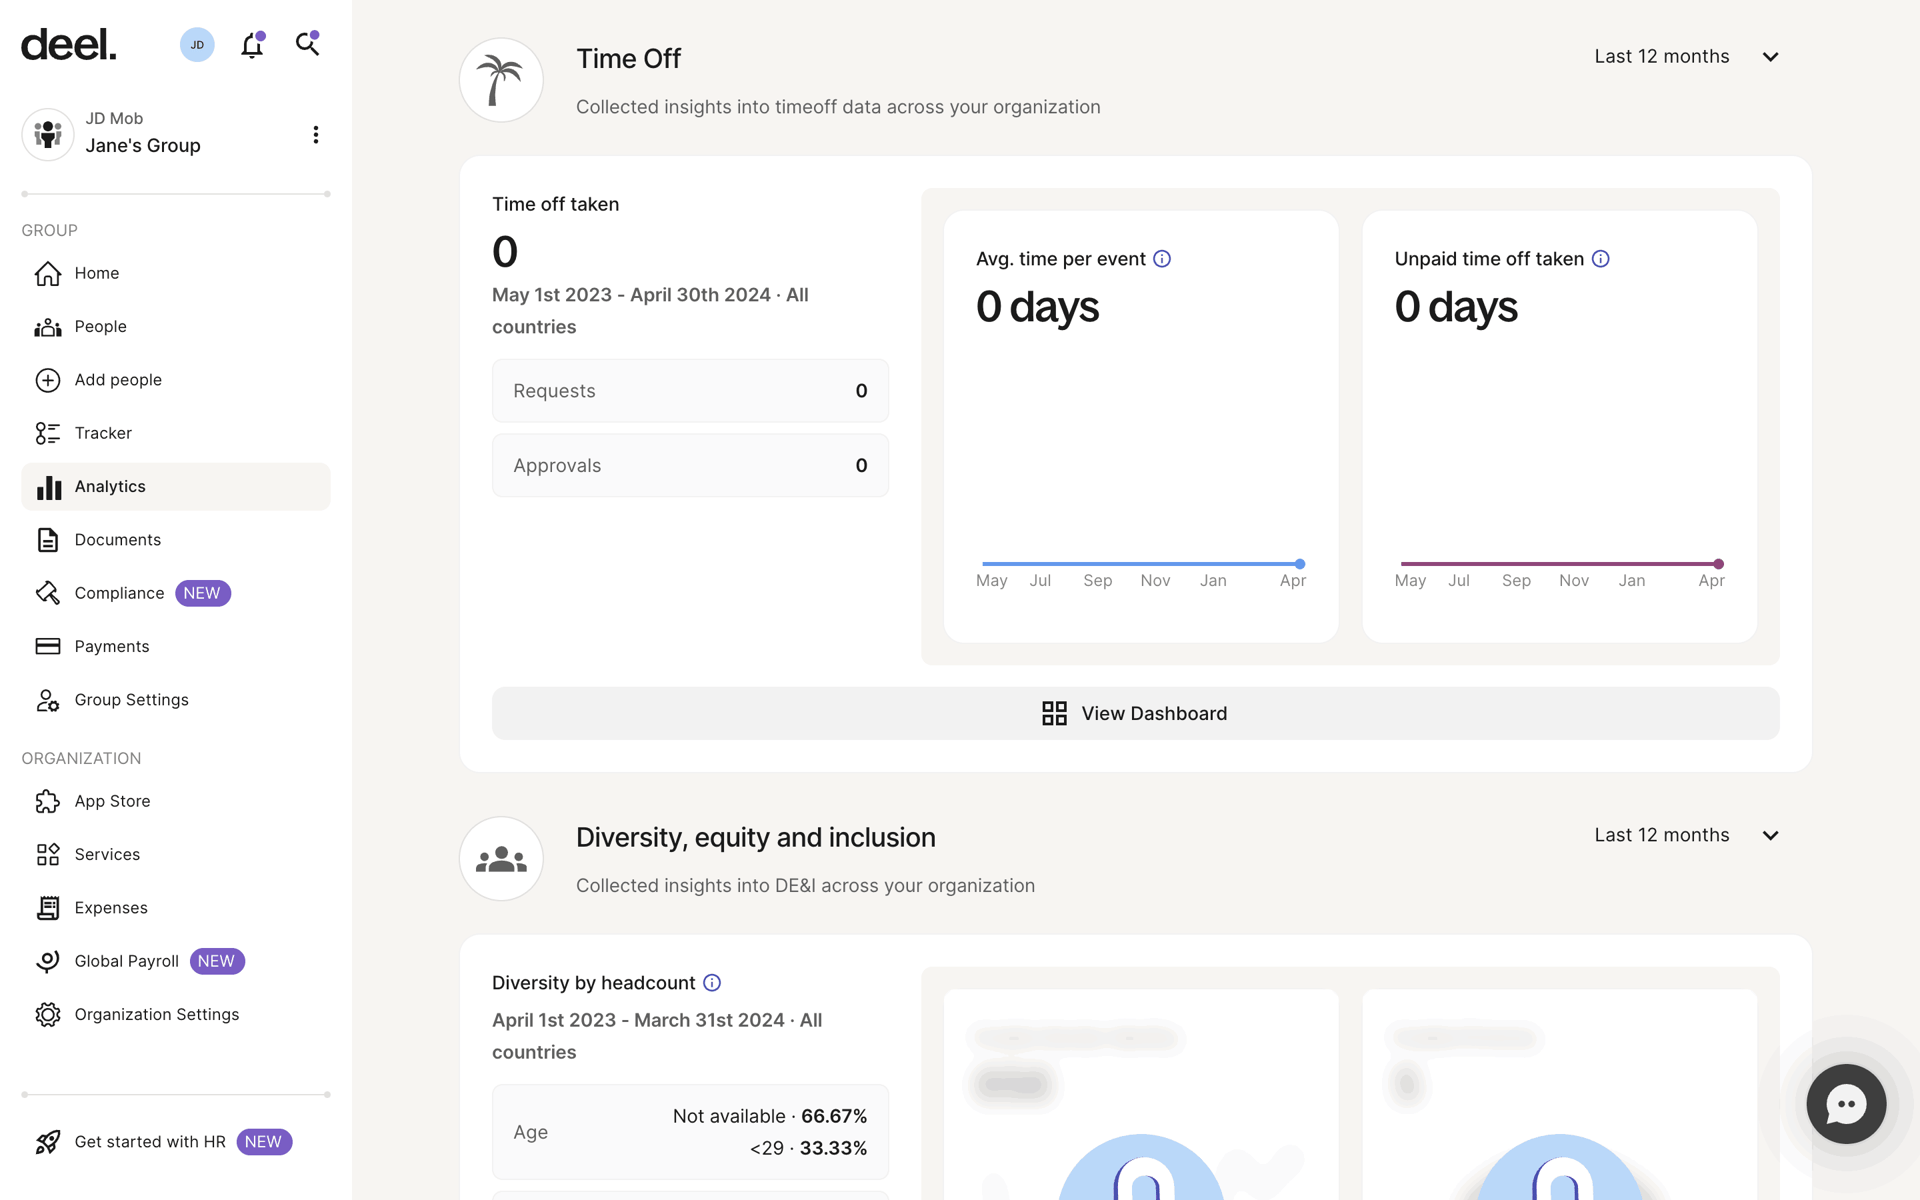Click the Group Settings icon
The width and height of the screenshot is (1920, 1200).
pos(48,700)
